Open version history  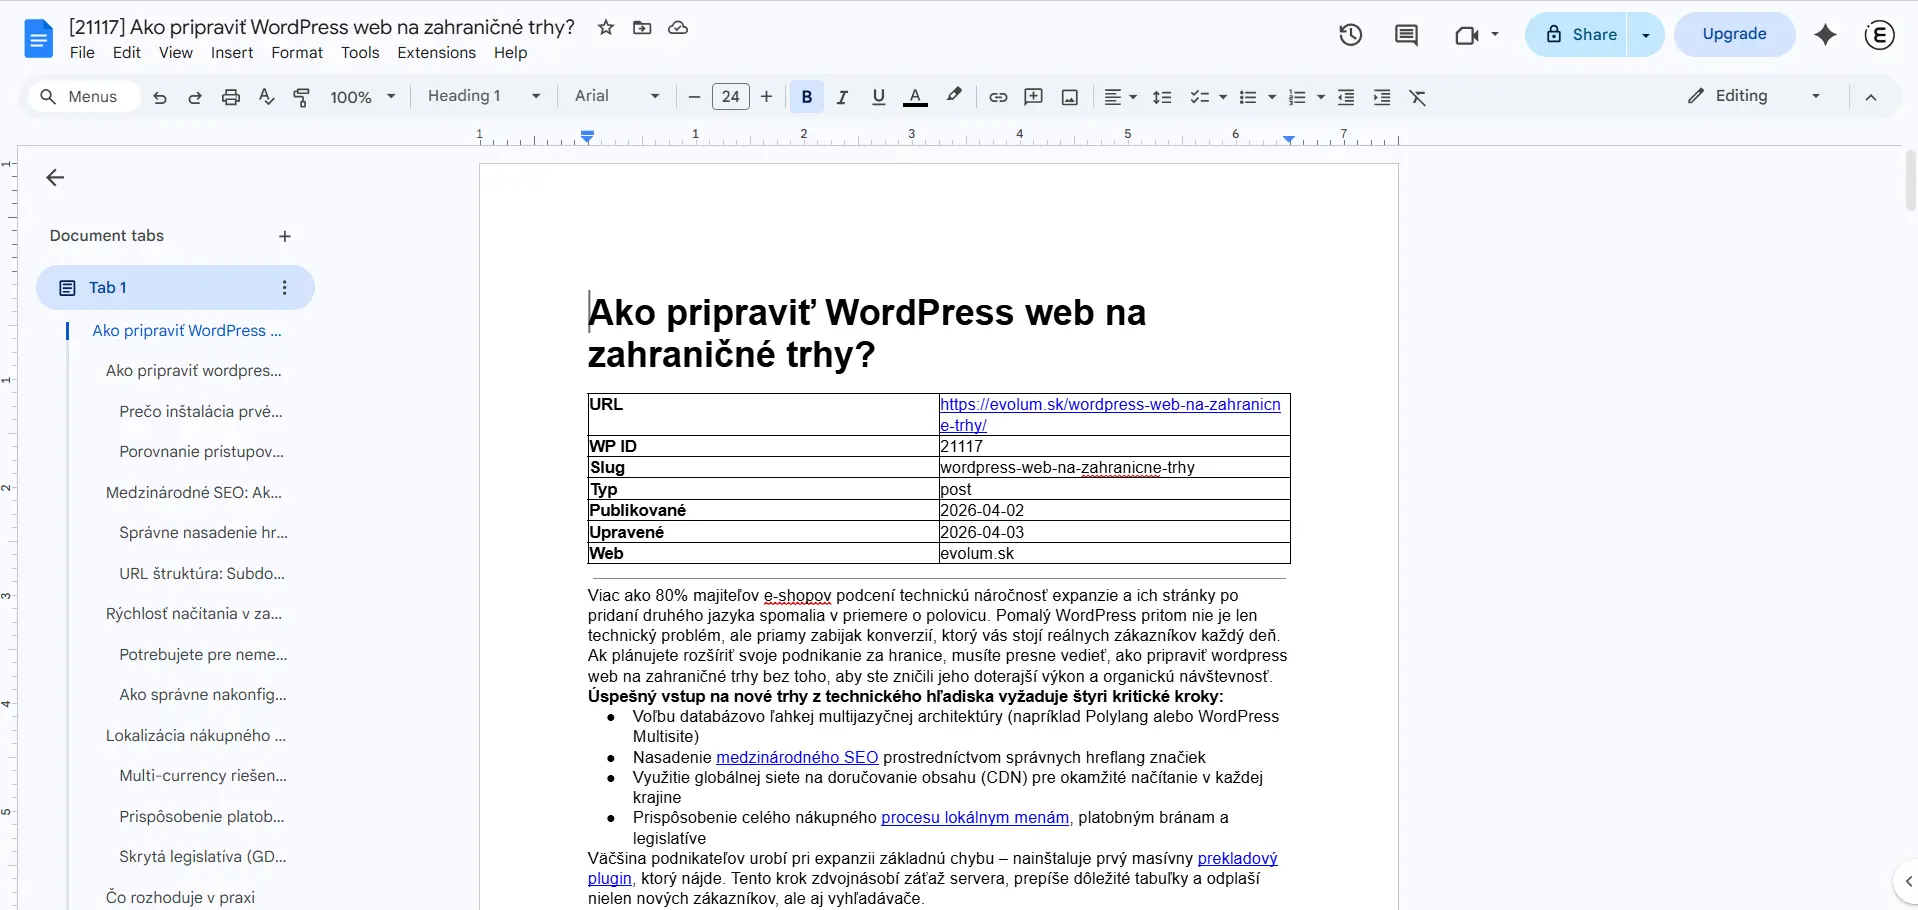(x=1351, y=34)
